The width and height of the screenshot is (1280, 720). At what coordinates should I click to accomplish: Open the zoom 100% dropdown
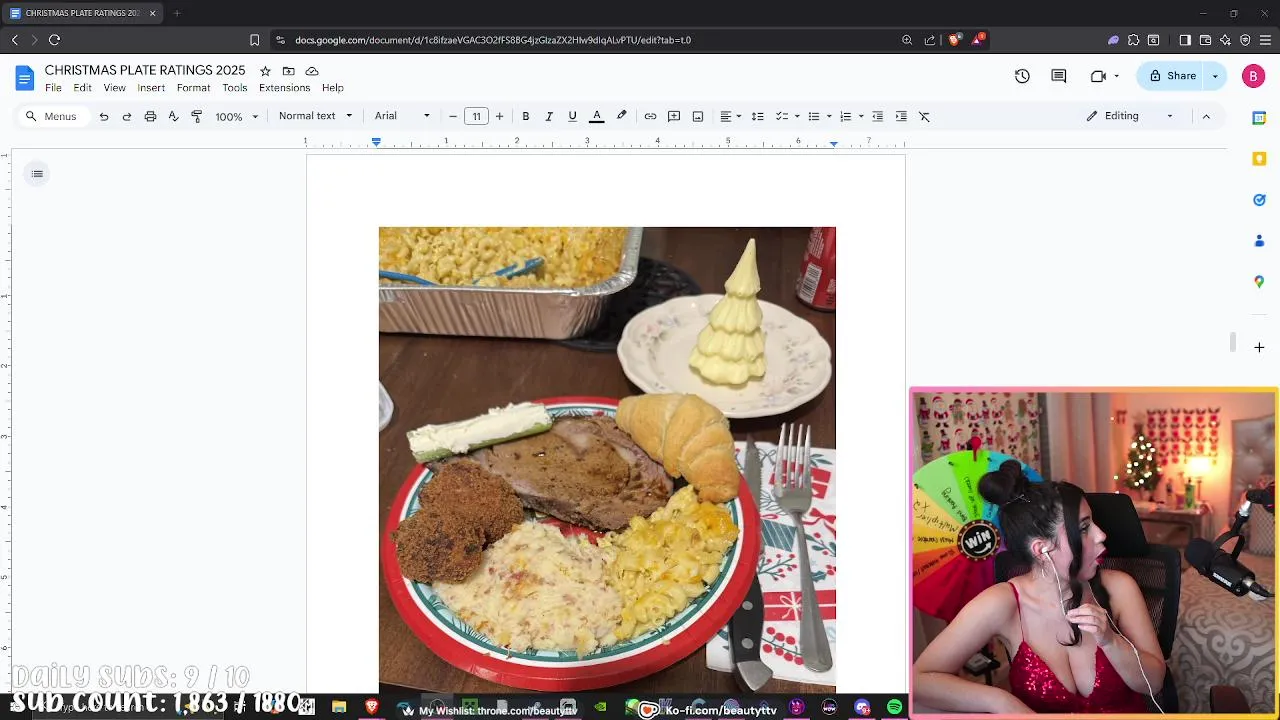237,116
